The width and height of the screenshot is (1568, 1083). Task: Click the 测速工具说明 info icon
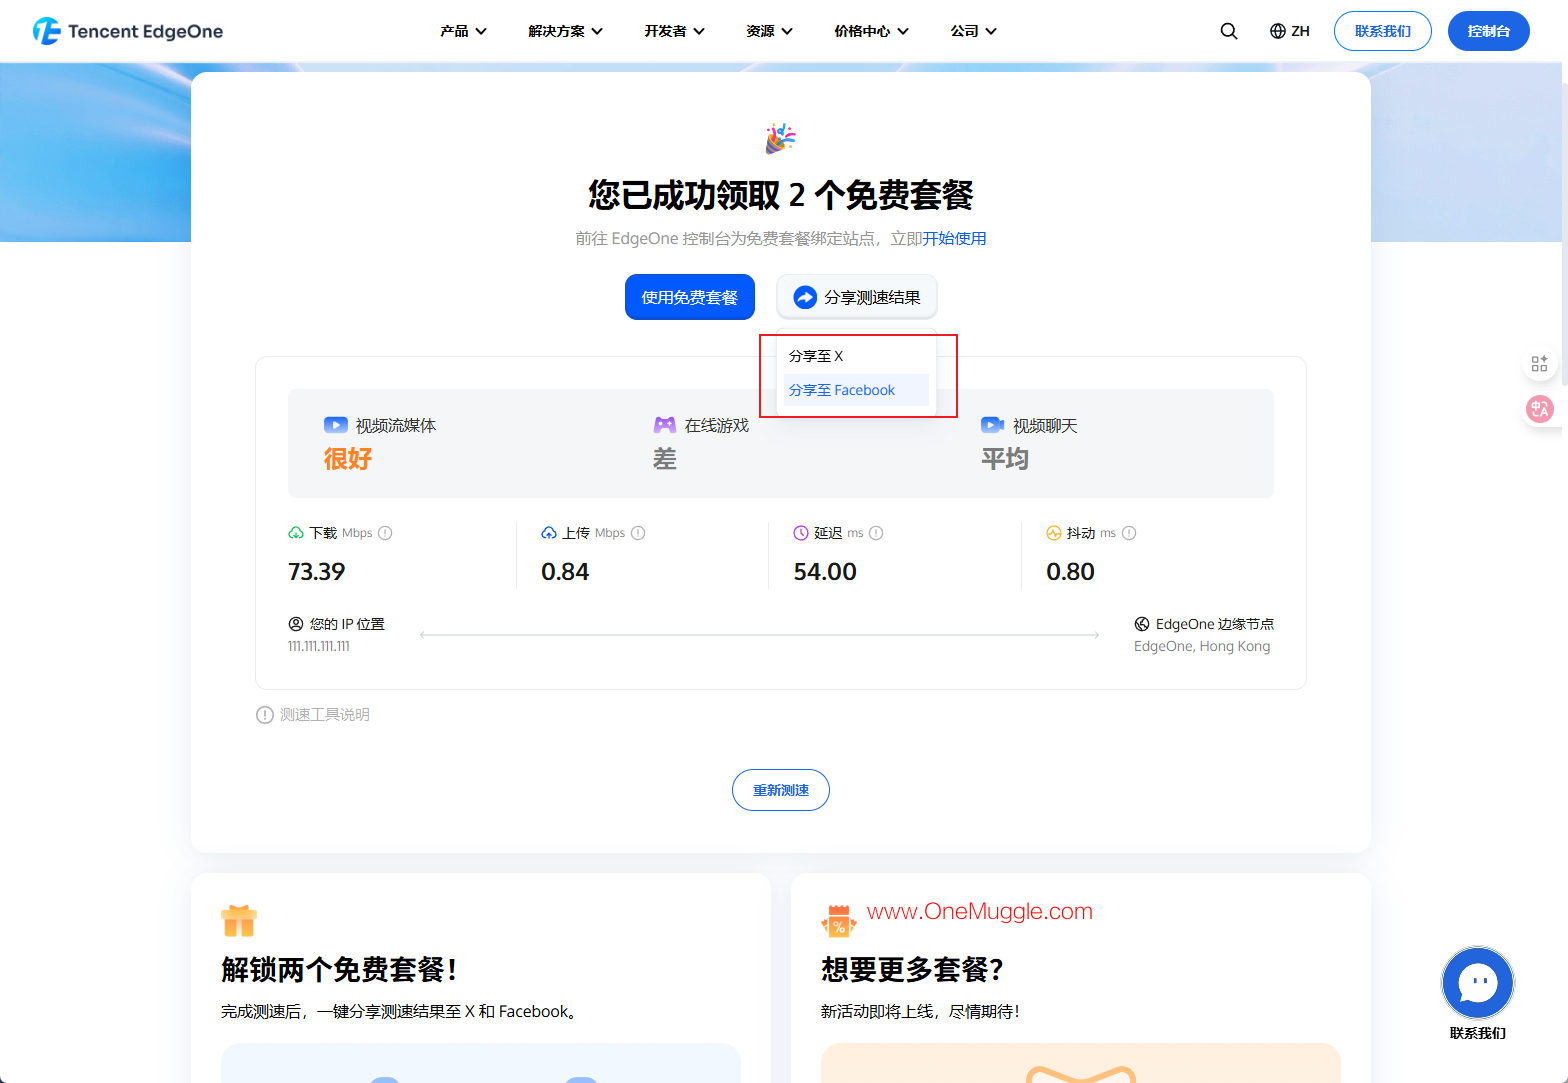265,715
